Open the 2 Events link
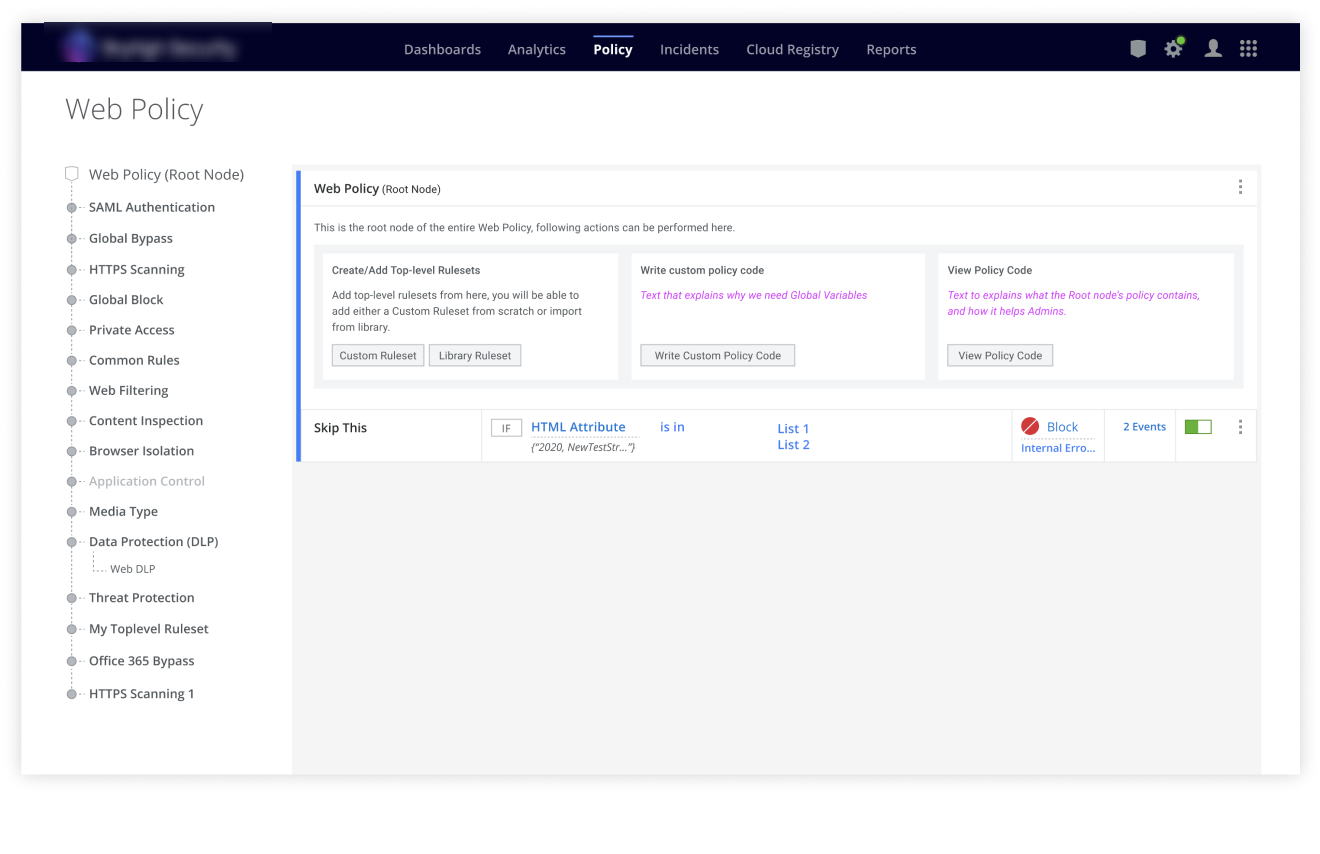Screen dimensions: 1320x854 click(x=1144, y=427)
